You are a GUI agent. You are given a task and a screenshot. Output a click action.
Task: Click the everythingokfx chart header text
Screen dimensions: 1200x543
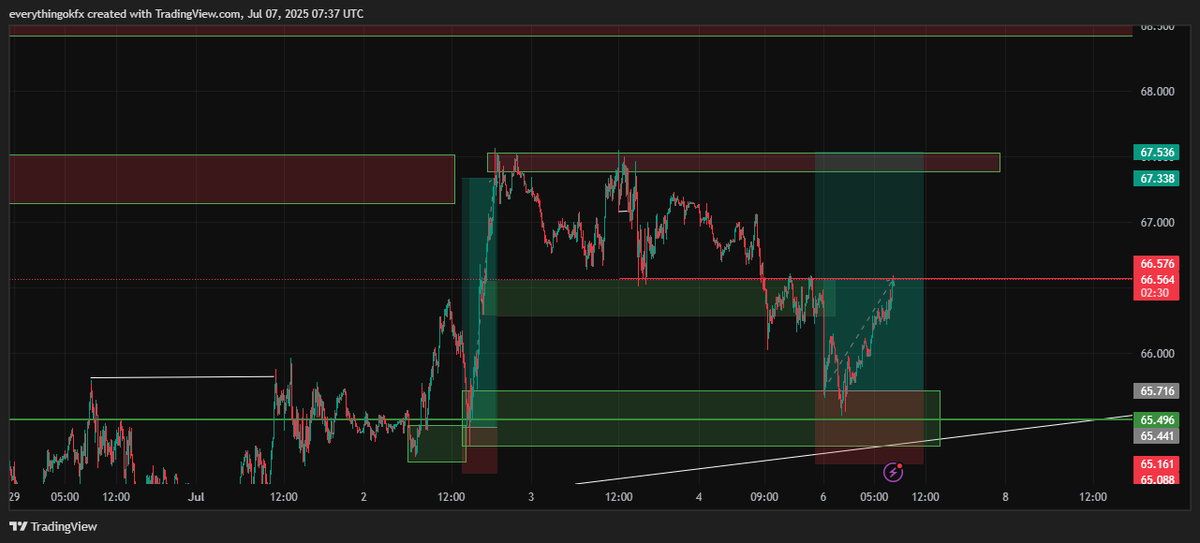pos(187,14)
